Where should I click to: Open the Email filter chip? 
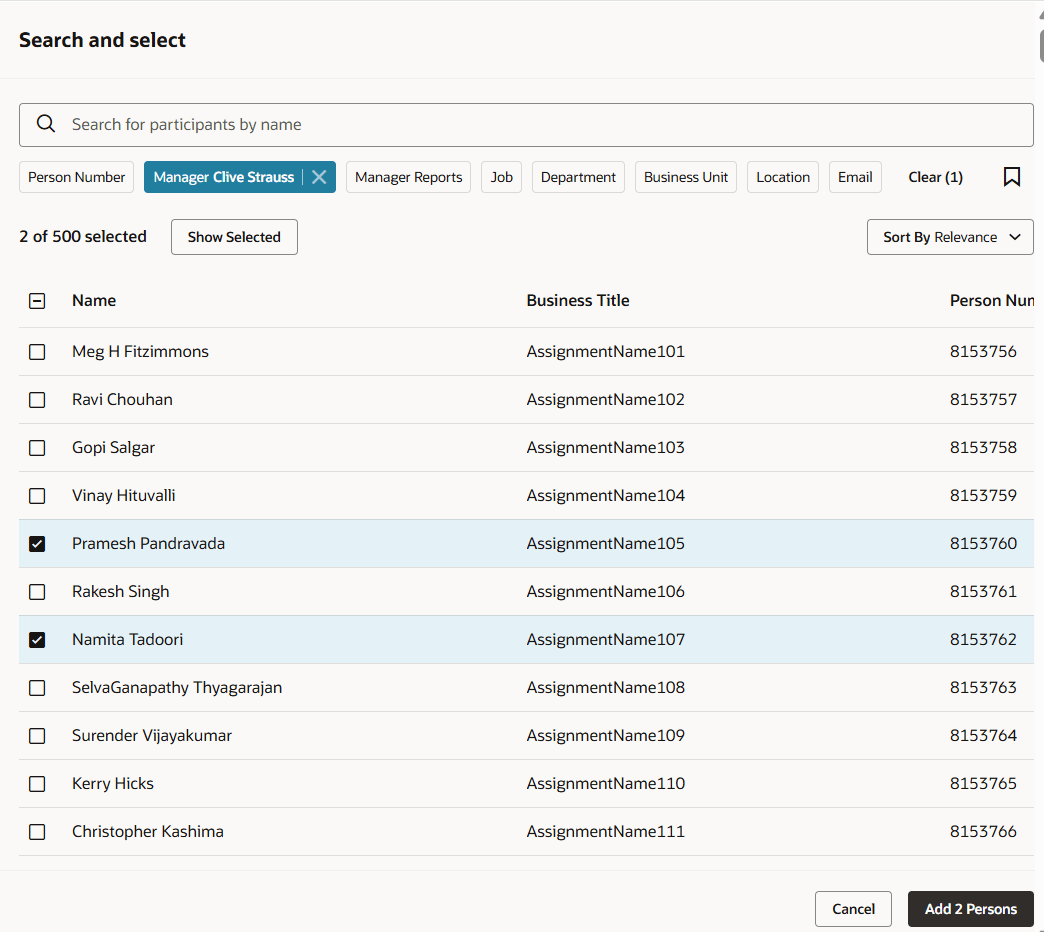coord(855,177)
